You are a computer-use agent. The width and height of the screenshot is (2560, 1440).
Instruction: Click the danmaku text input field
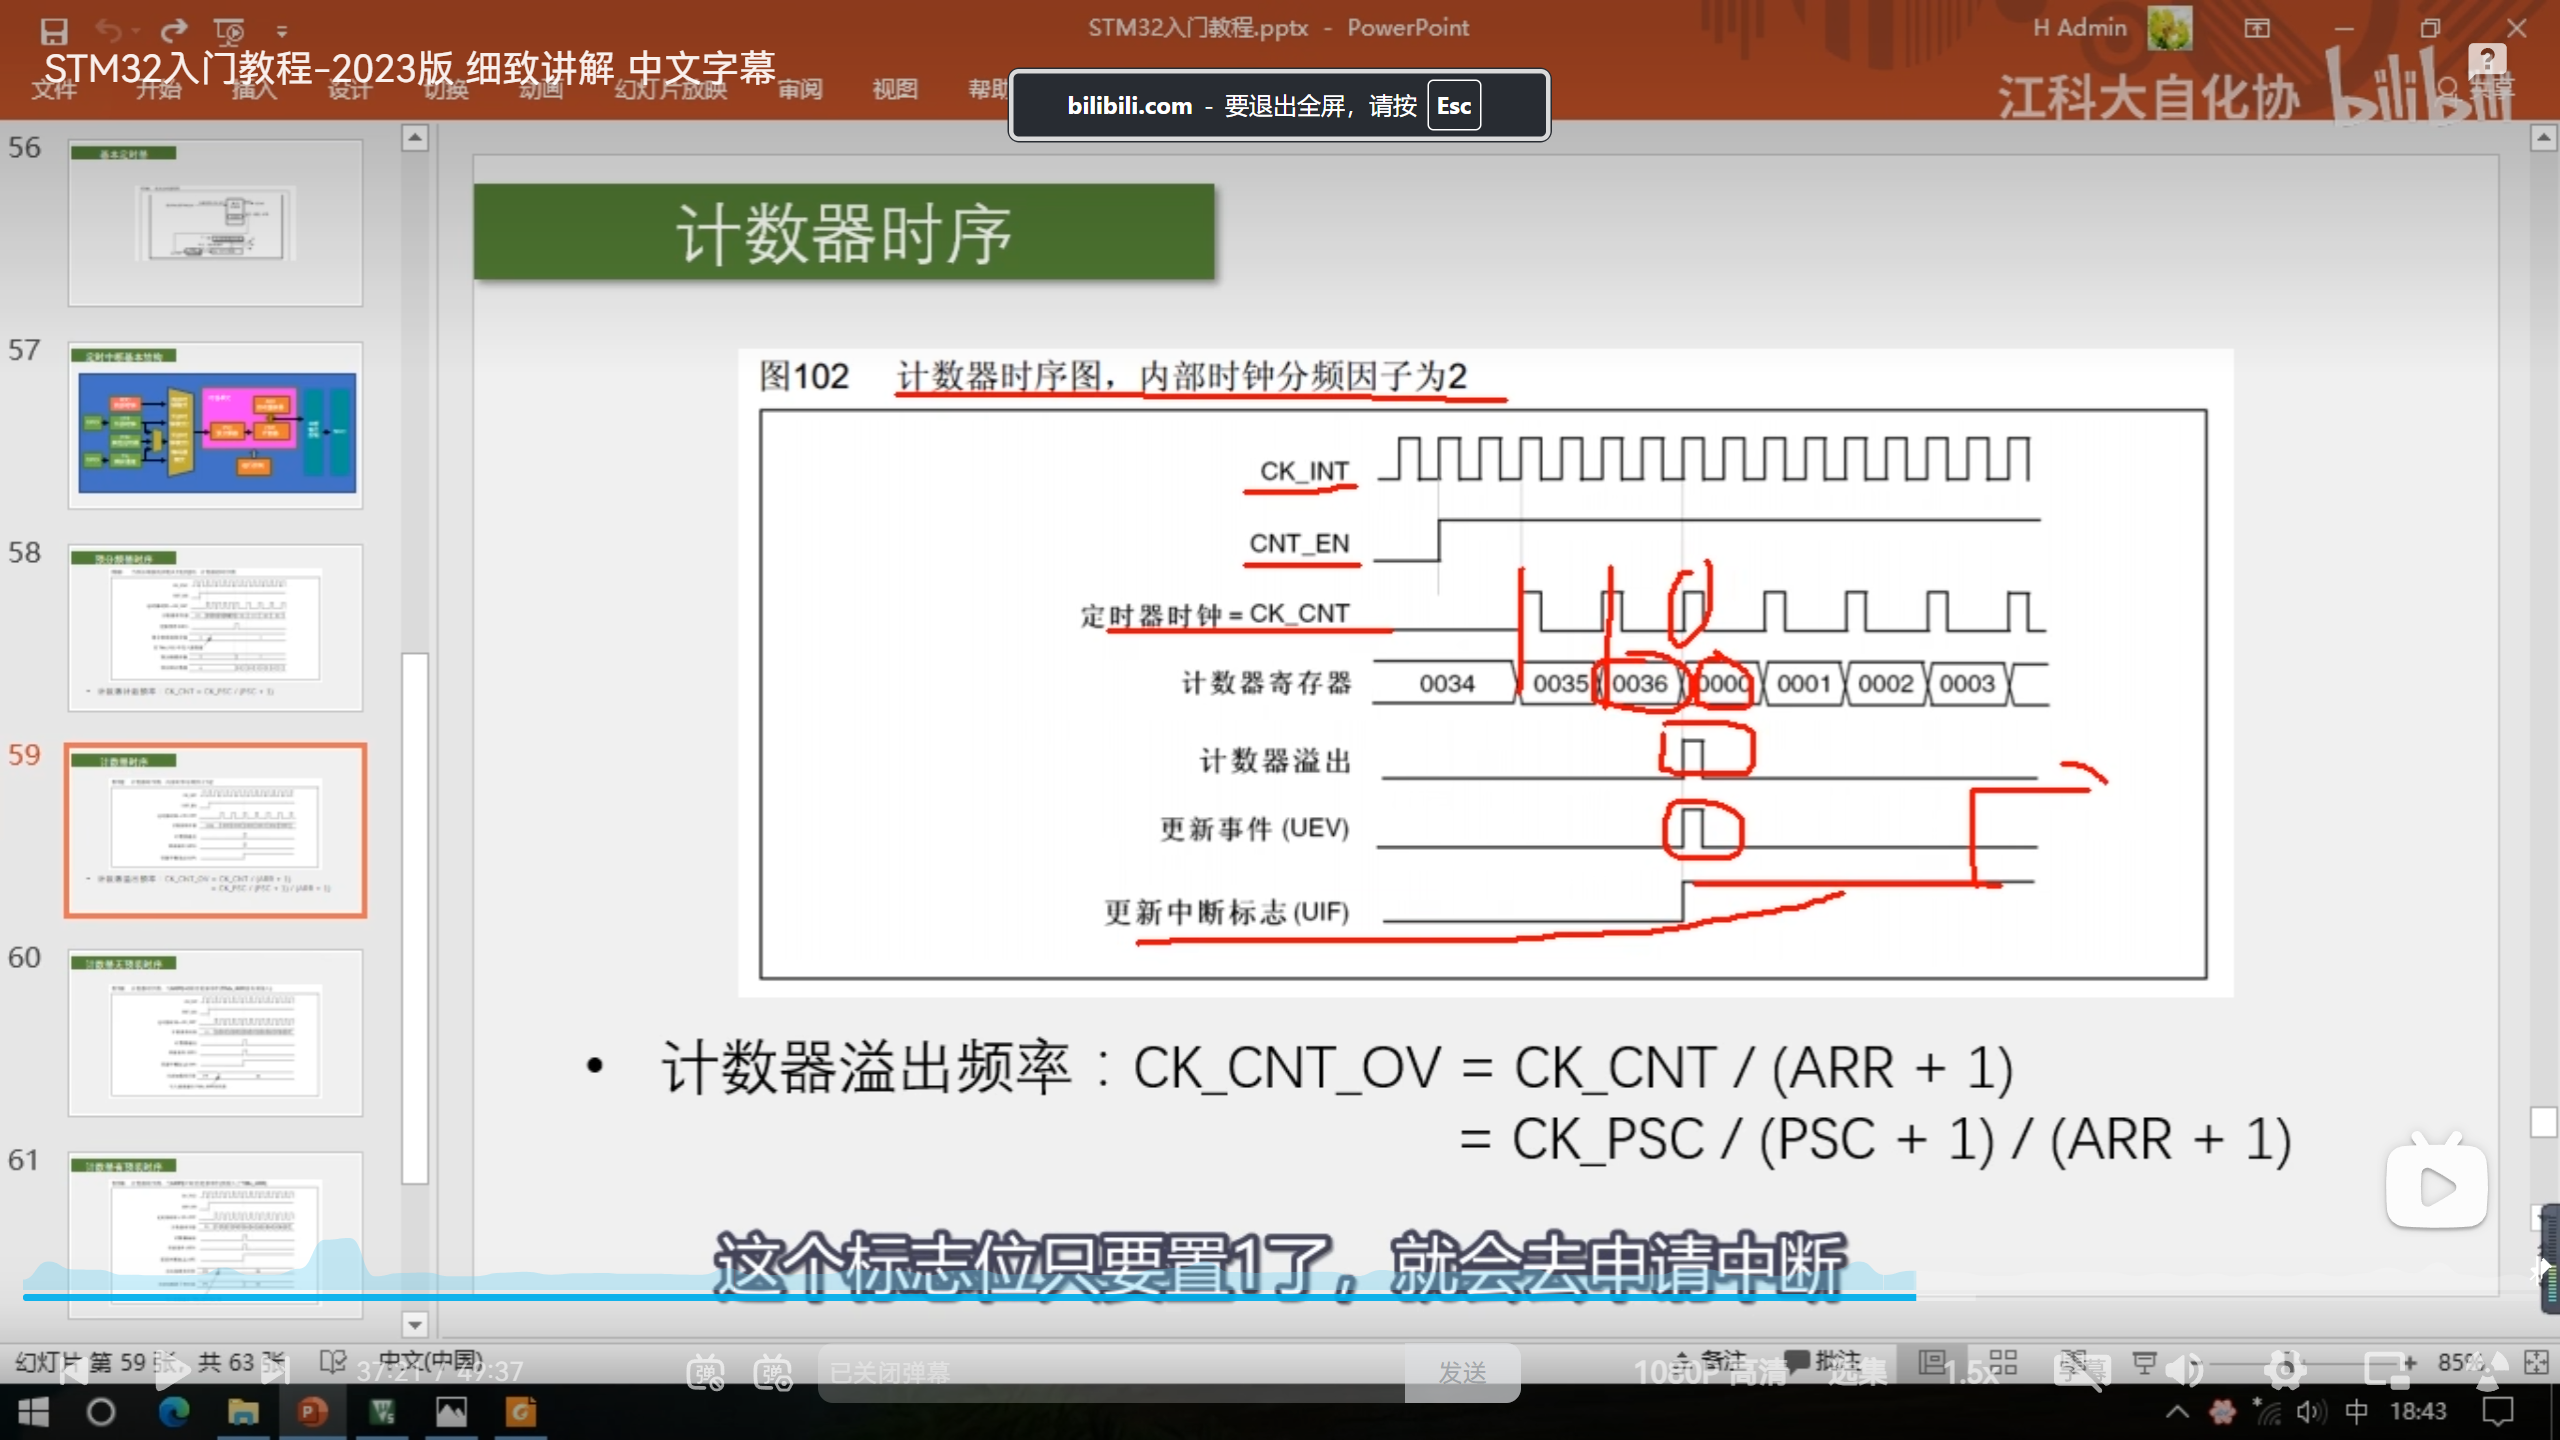1110,1372
